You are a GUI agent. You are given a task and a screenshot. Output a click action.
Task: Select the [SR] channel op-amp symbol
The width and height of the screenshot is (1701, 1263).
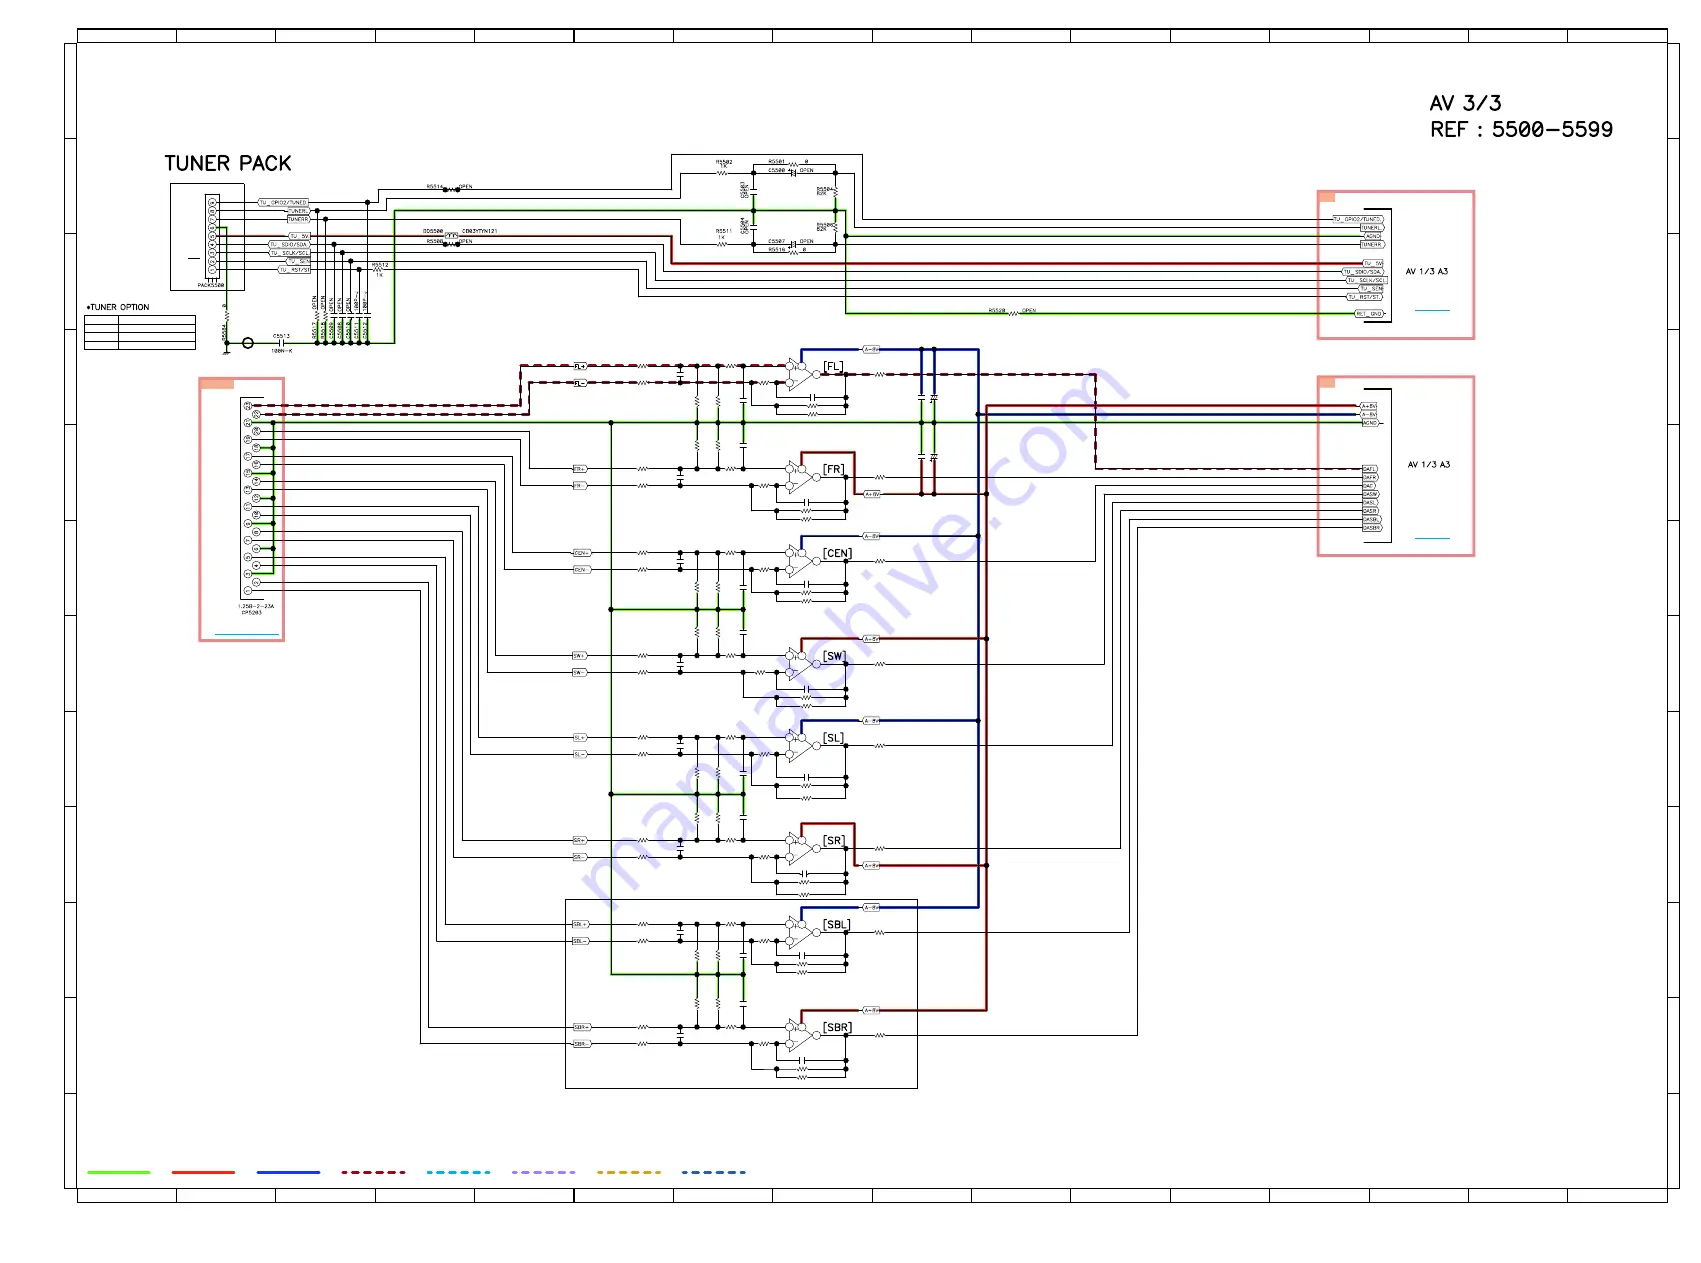[x=802, y=849]
